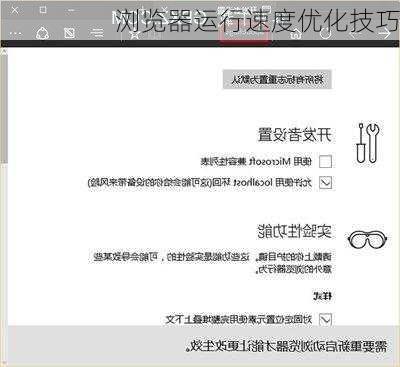
Task: Click the bright white arrow navigation button
Action: pyautogui.click(x=384, y=33)
